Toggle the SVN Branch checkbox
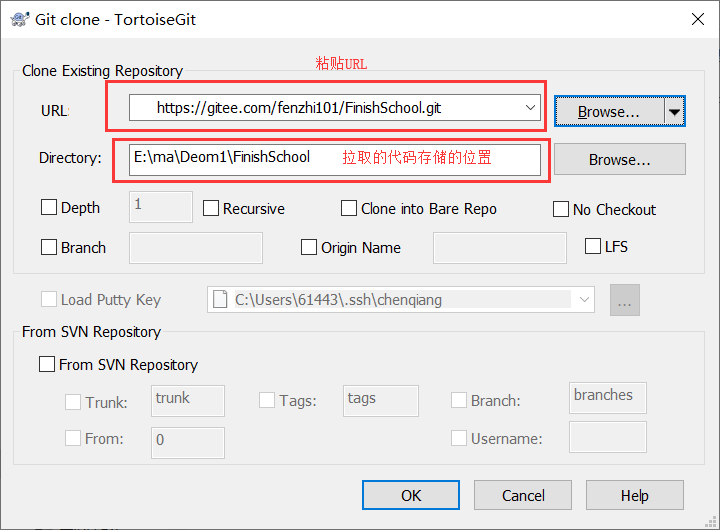The image size is (720, 530). (x=459, y=400)
